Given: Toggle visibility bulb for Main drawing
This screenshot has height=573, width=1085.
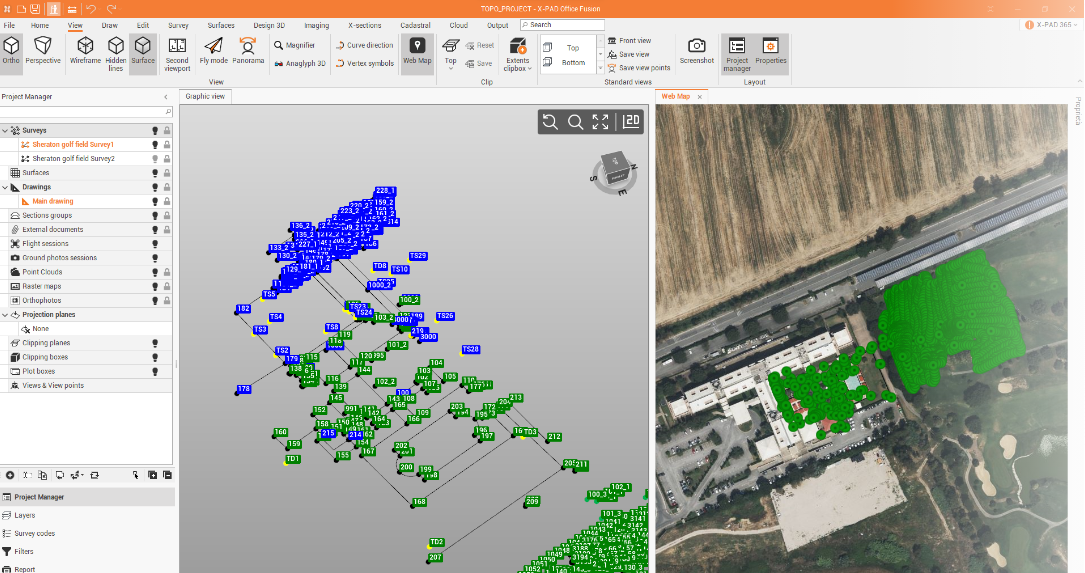Looking at the screenshot, I should (155, 201).
